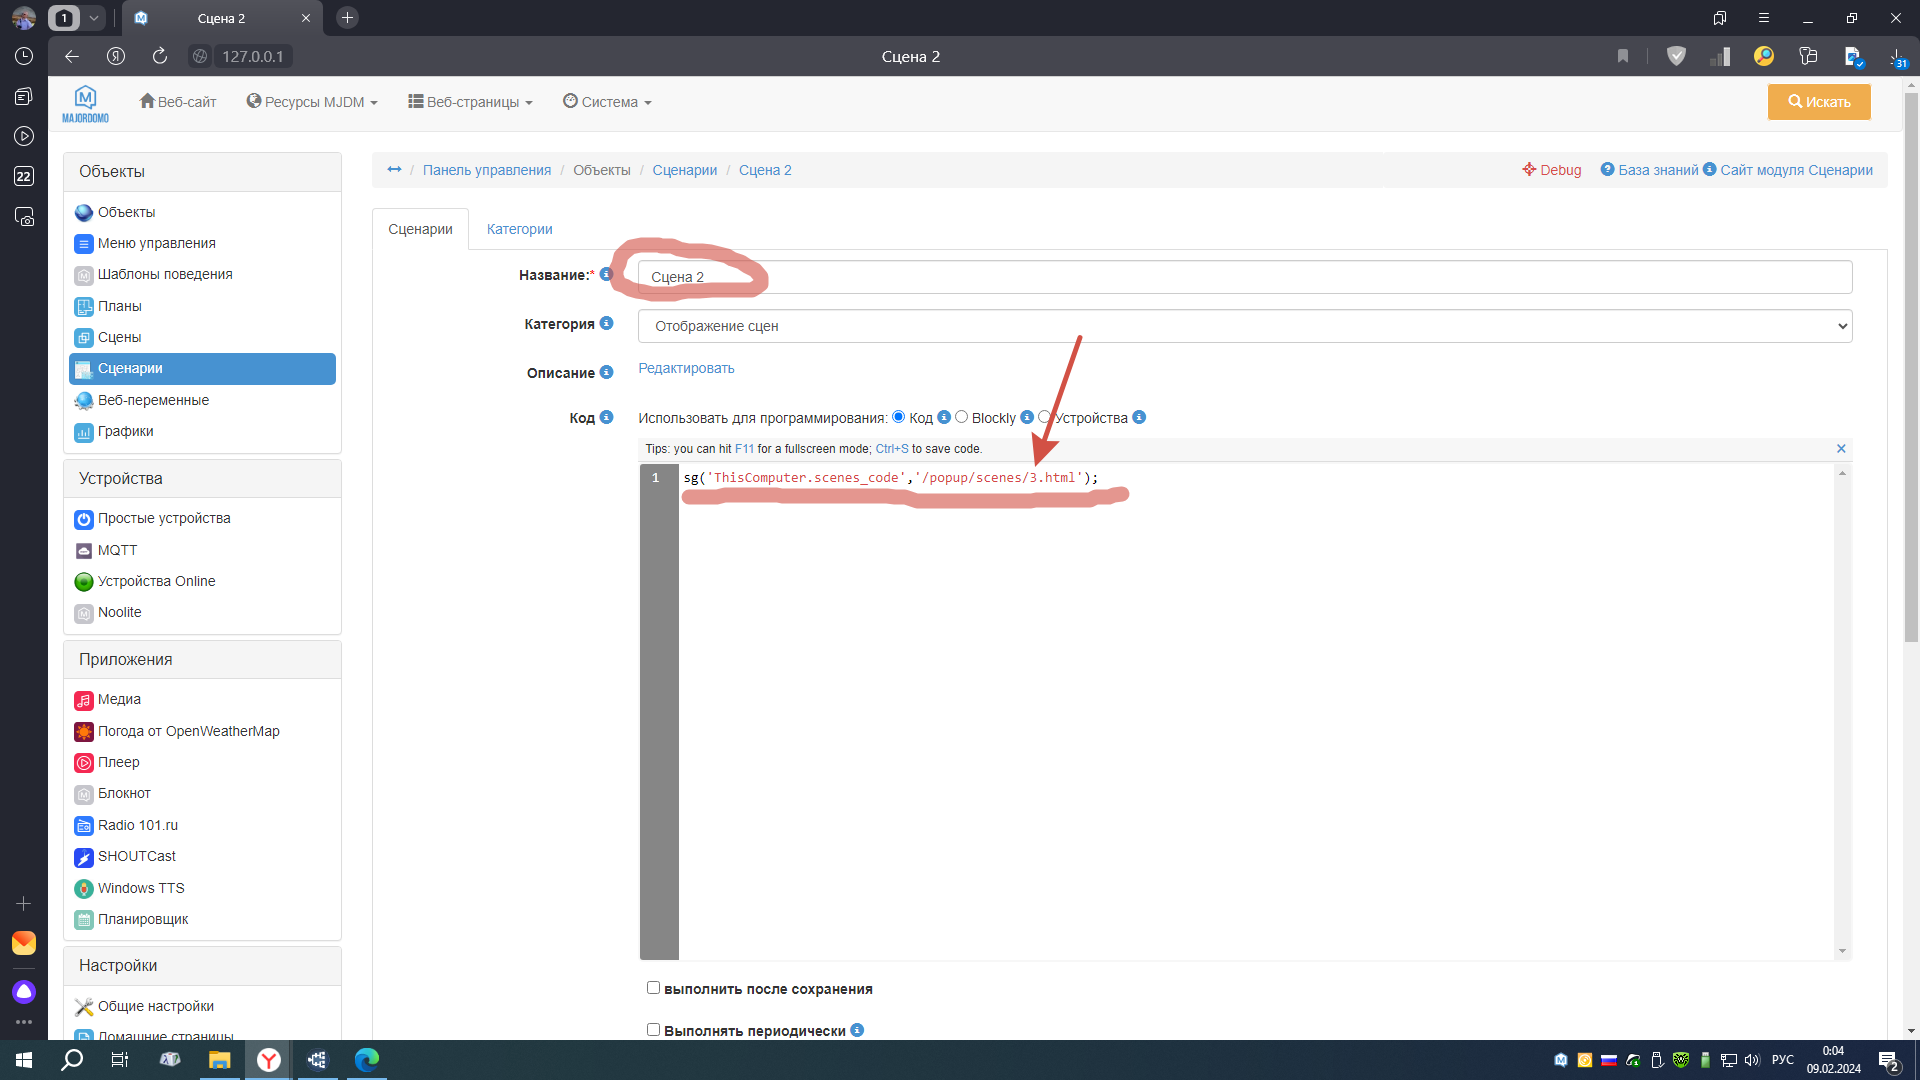
Task: Click the Weather OpenWeatherMap icon
Action: 84,731
